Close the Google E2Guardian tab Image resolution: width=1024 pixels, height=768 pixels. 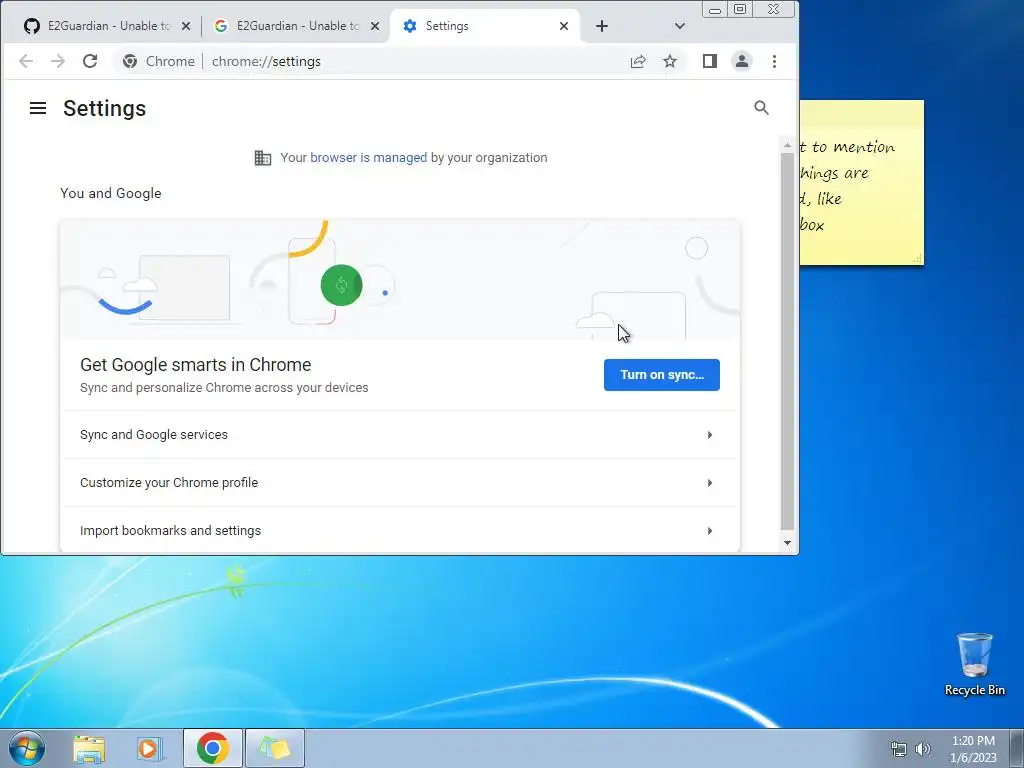click(x=375, y=26)
